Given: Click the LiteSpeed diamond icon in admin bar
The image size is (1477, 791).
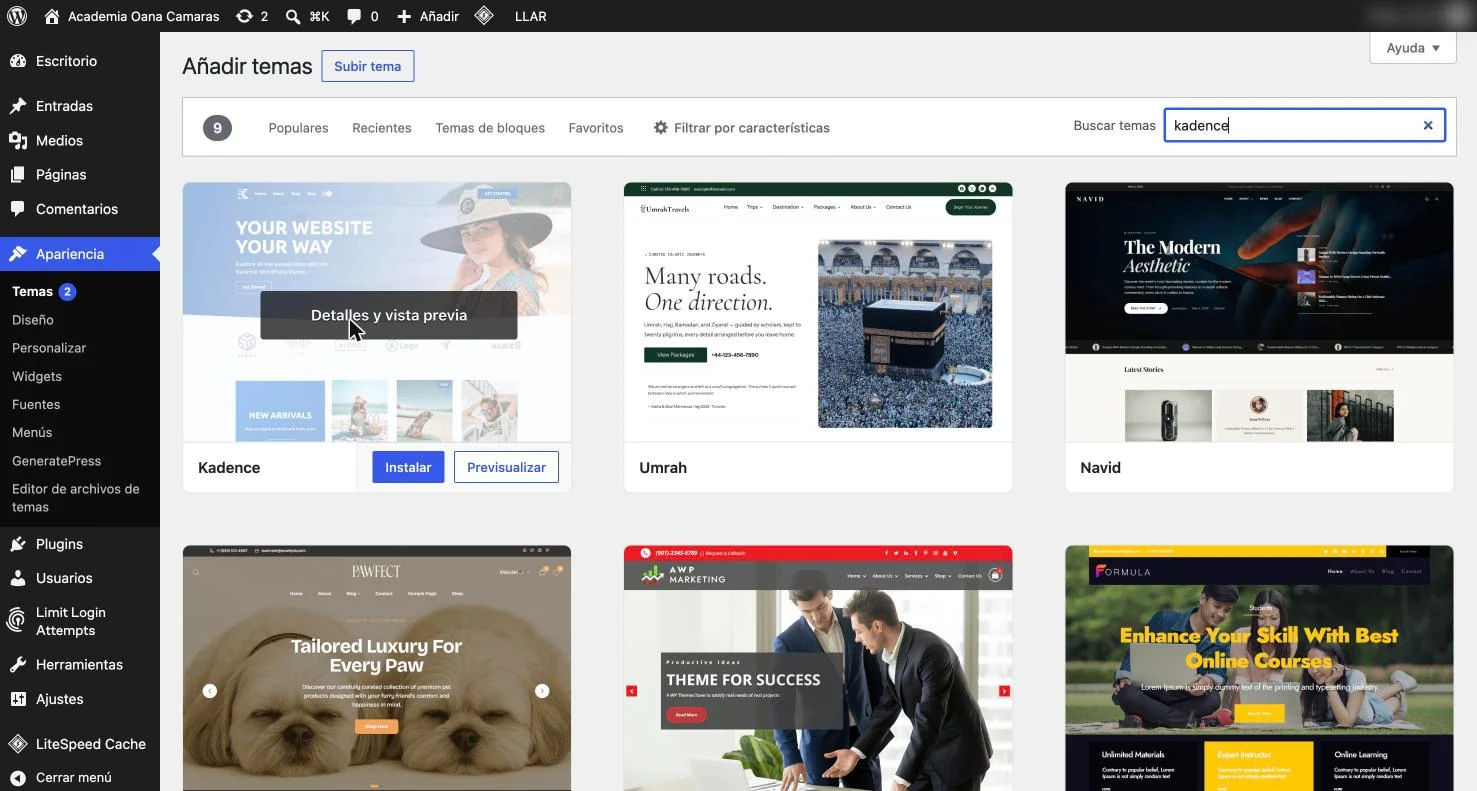Looking at the screenshot, I should point(484,16).
